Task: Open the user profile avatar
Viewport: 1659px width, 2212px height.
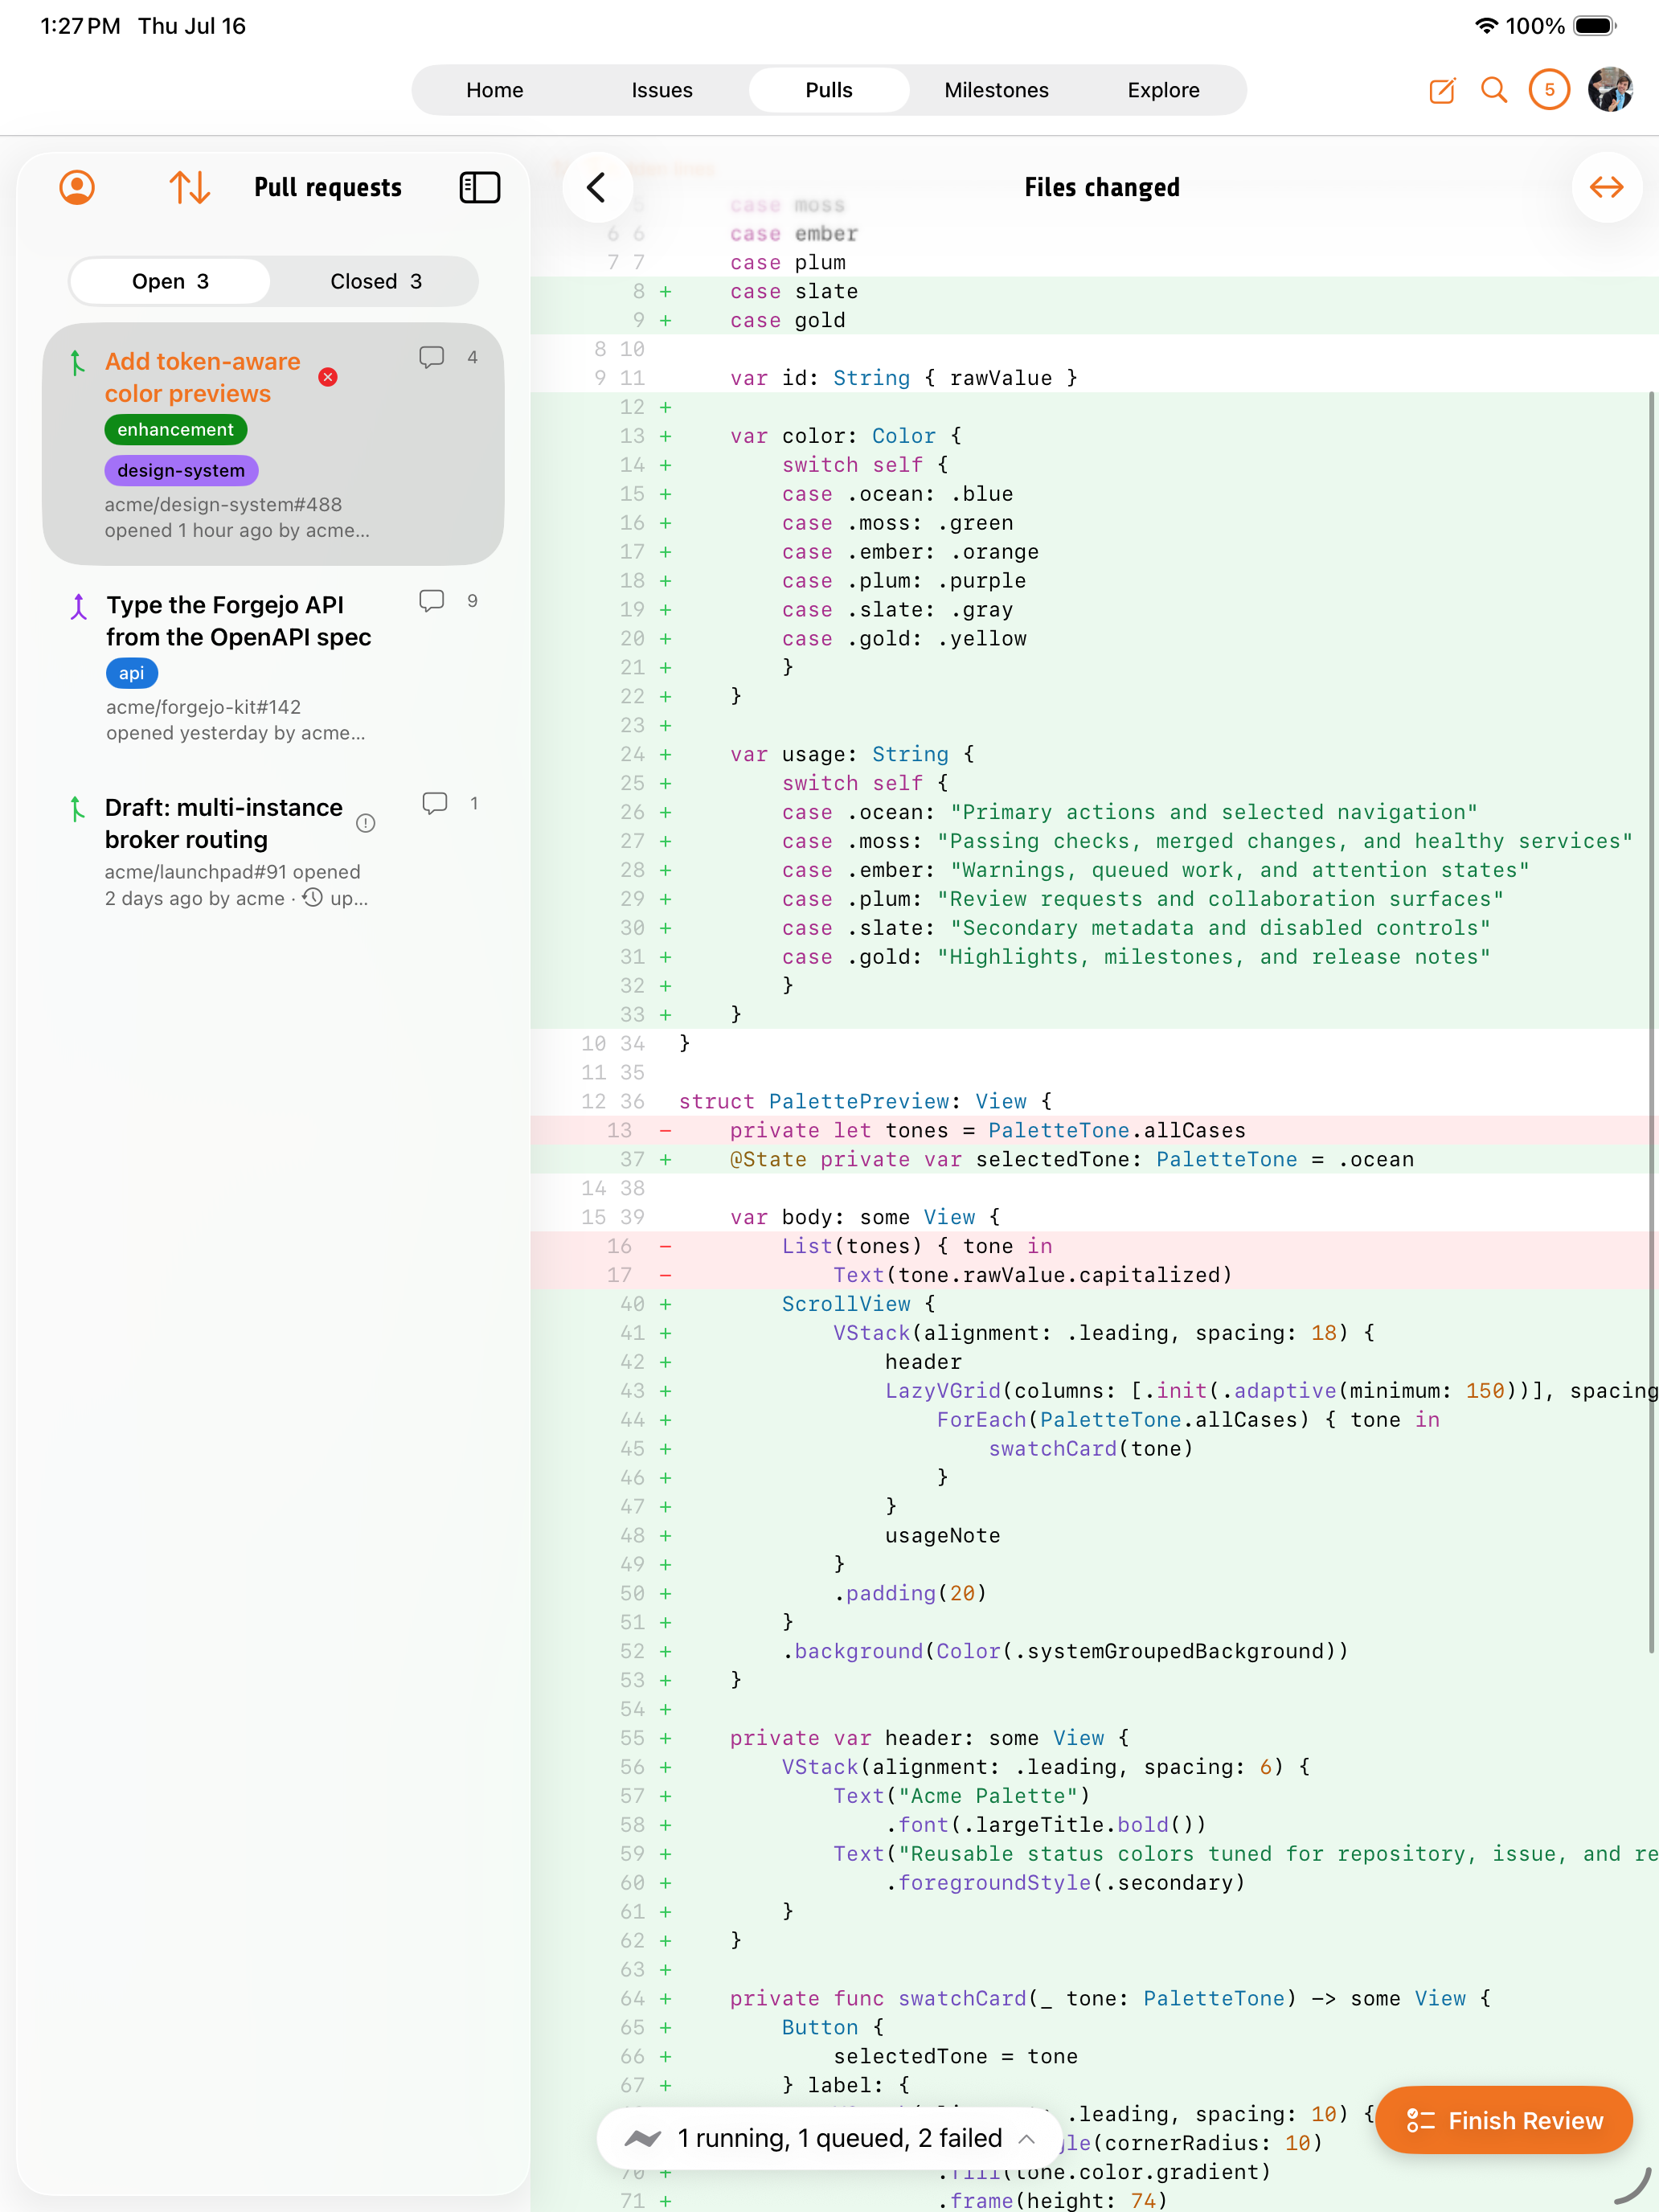Action: (x=1610, y=90)
